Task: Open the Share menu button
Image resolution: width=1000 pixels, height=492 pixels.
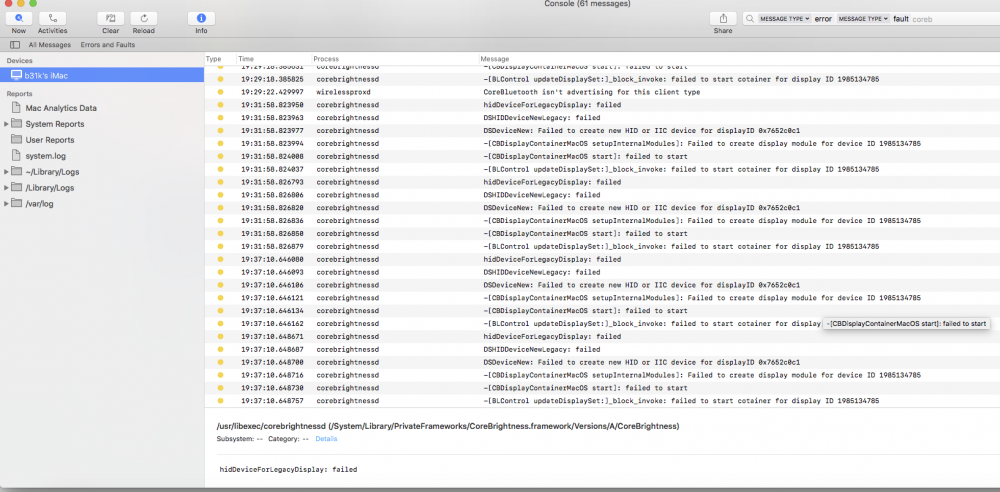Action: (723, 19)
